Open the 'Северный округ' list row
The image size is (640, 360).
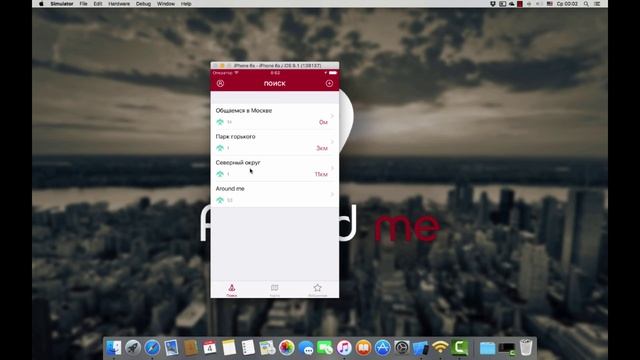point(275,169)
